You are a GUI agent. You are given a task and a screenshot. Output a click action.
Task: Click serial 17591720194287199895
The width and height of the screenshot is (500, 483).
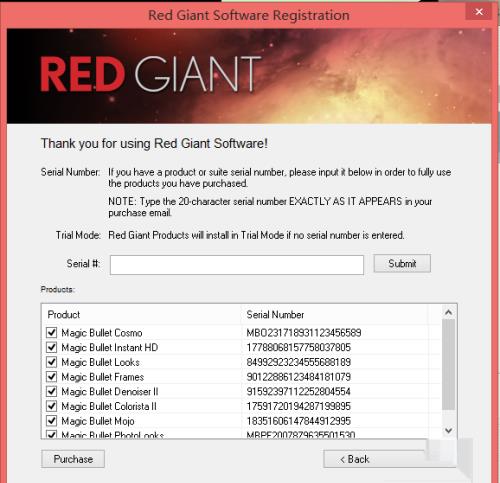click(x=299, y=406)
